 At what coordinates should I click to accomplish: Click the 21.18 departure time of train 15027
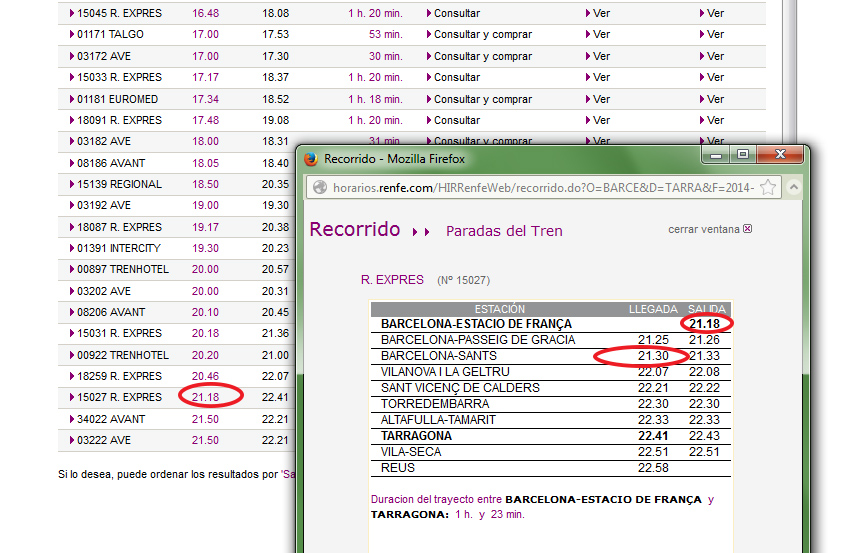[205, 398]
